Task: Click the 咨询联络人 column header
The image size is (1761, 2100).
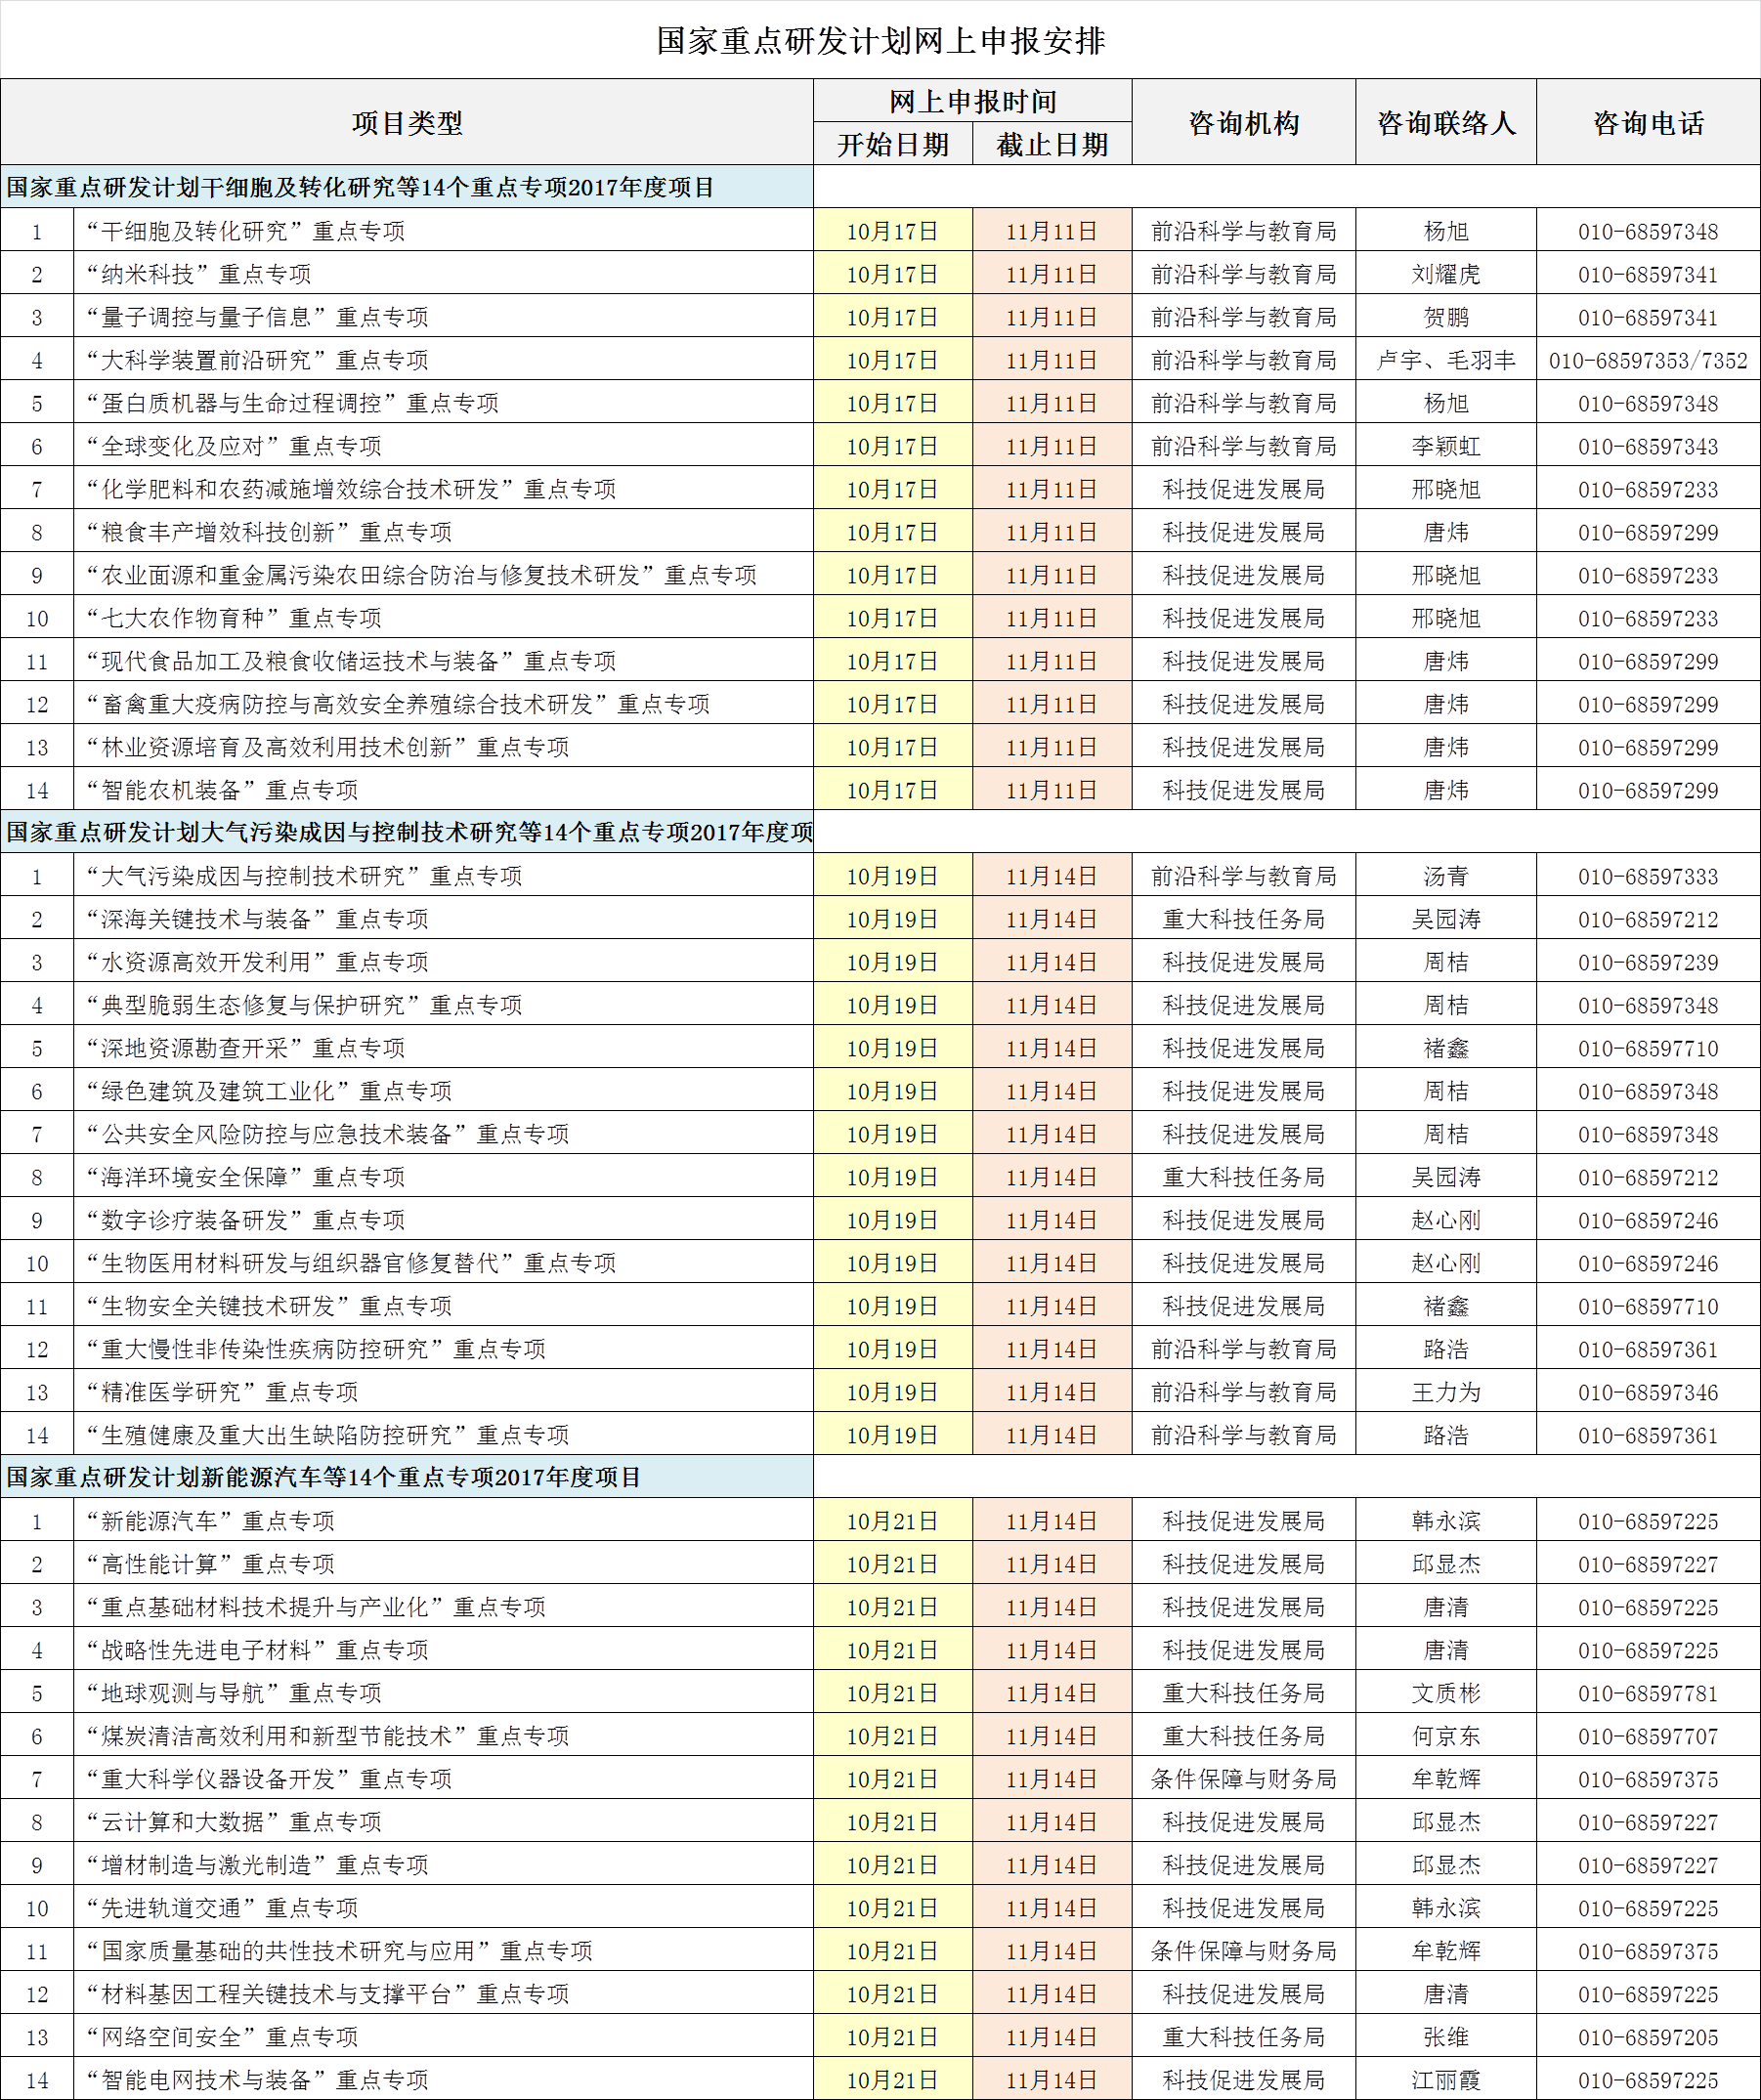Action: (1446, 123)
